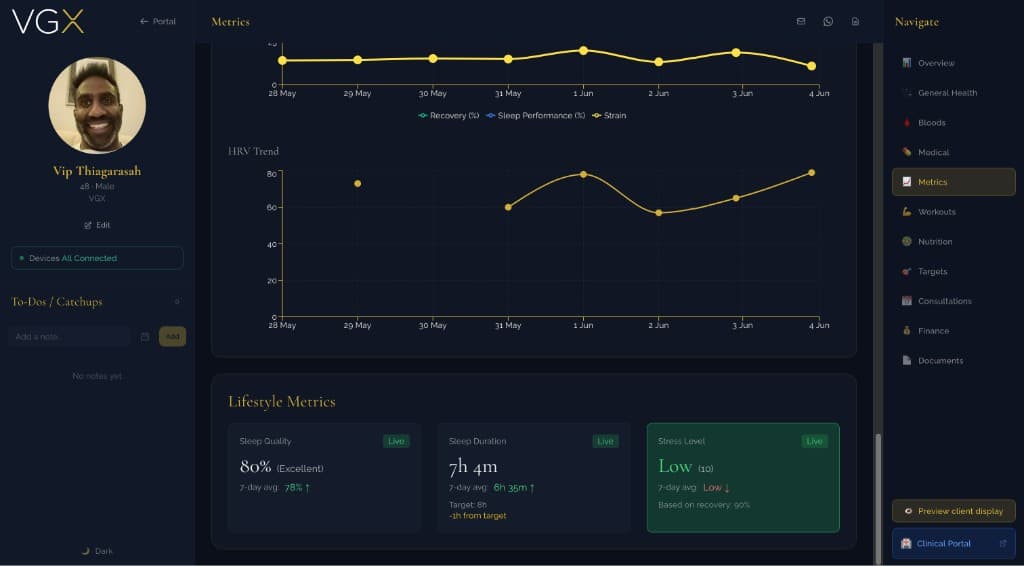The width and height of the screenshot is (1024, 566).
Task: Open the calendar icon beside note field
Action: pos(145,337)
